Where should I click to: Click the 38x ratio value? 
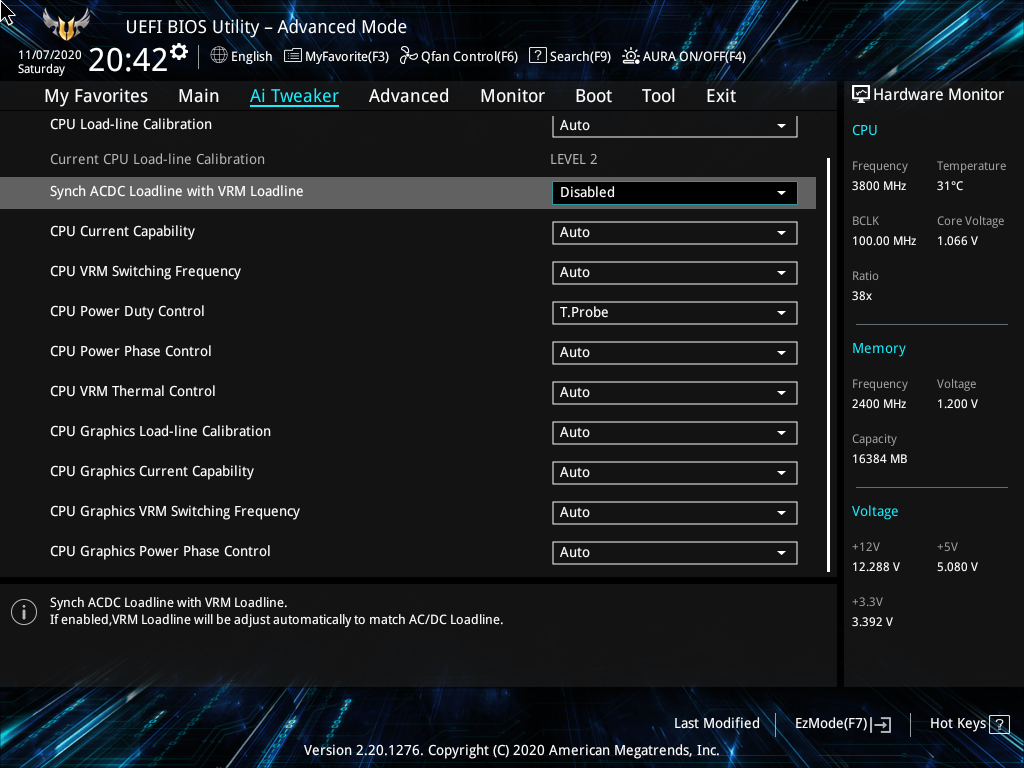861,296
